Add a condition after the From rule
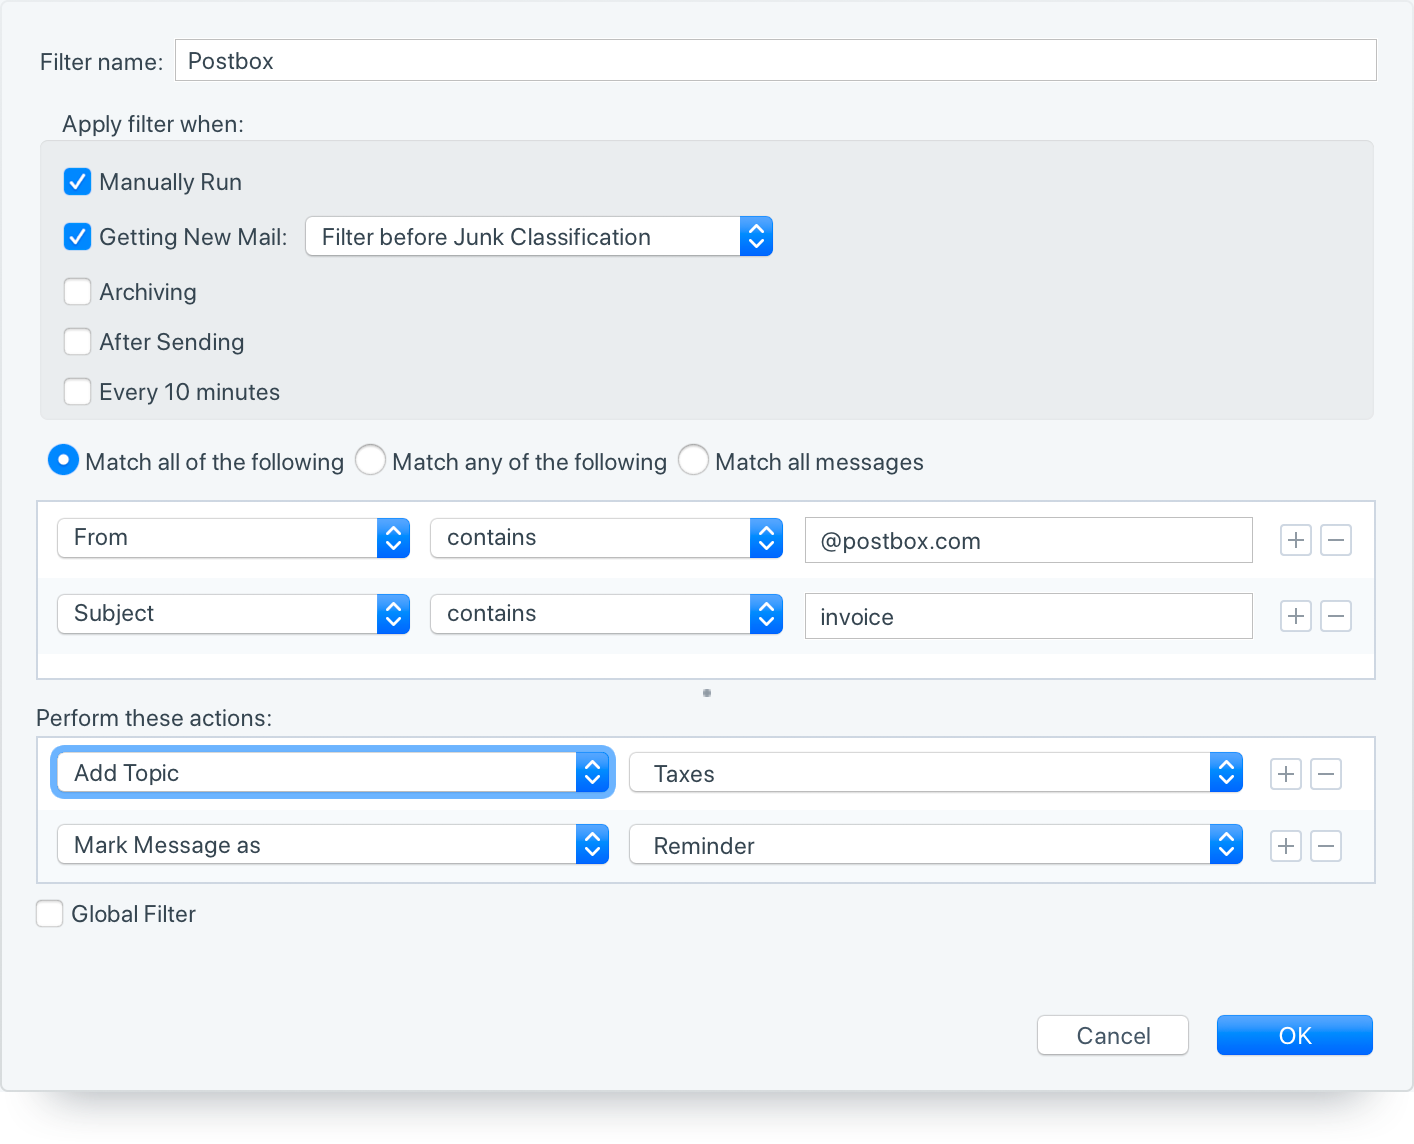 pos(1296,540)
